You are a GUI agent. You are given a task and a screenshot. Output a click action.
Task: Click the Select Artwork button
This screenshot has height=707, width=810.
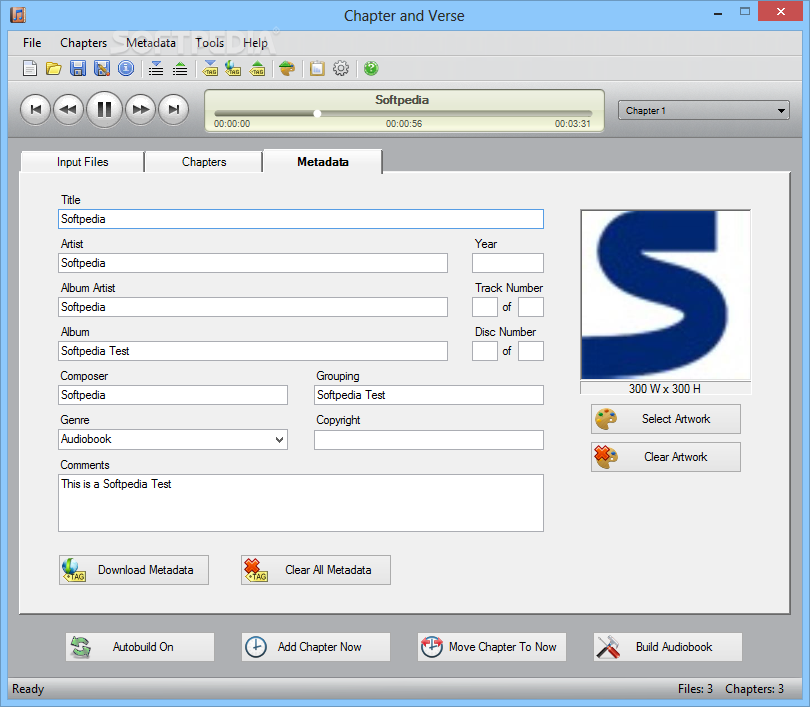666,419
